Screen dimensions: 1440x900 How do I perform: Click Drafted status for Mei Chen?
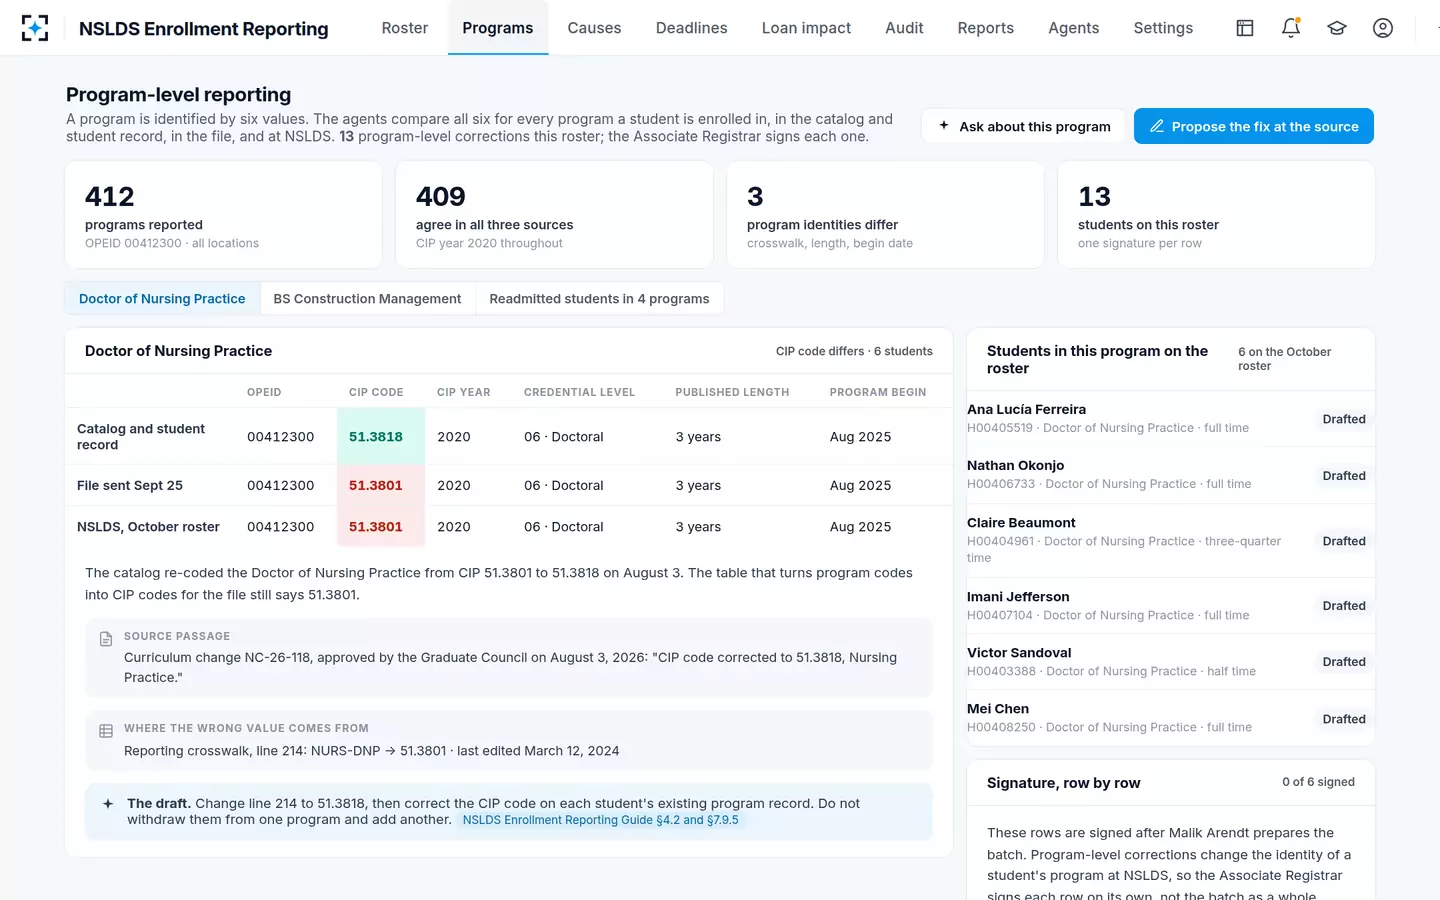coord(1344,719)
